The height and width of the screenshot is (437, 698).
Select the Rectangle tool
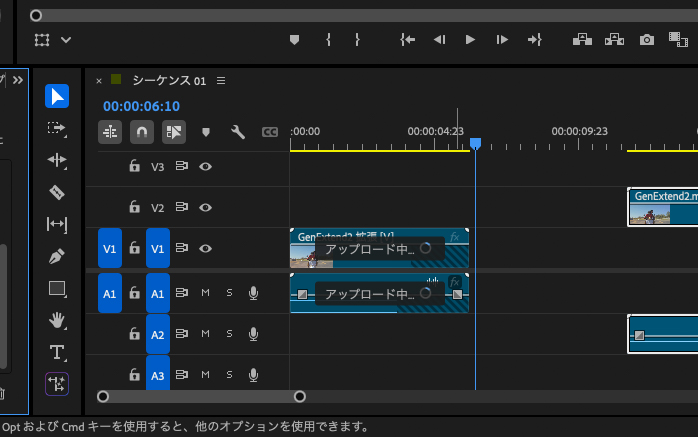pyautogui.click(x=57, y=288)
